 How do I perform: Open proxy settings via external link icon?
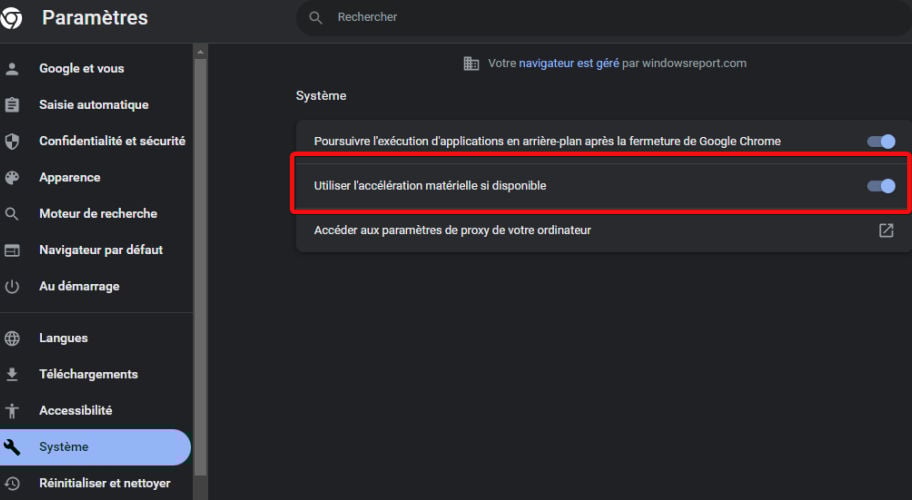(x=886, y=230)
